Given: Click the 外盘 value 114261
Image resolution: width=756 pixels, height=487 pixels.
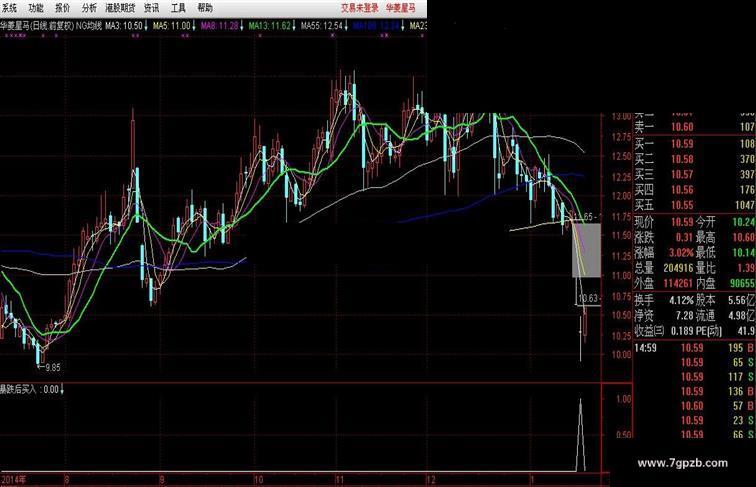Looking at the screenshot, I should click(678, 284).
